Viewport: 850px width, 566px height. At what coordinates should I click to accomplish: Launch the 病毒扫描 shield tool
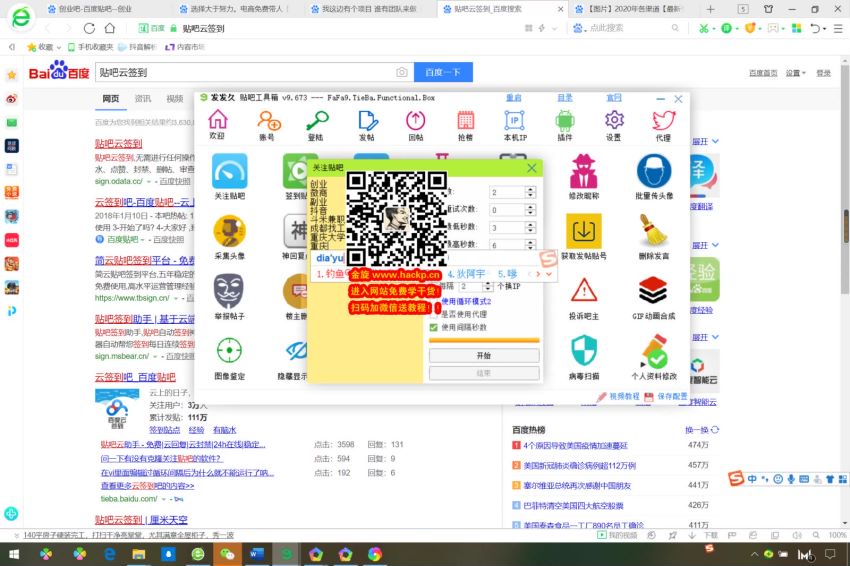click(584, 357)
